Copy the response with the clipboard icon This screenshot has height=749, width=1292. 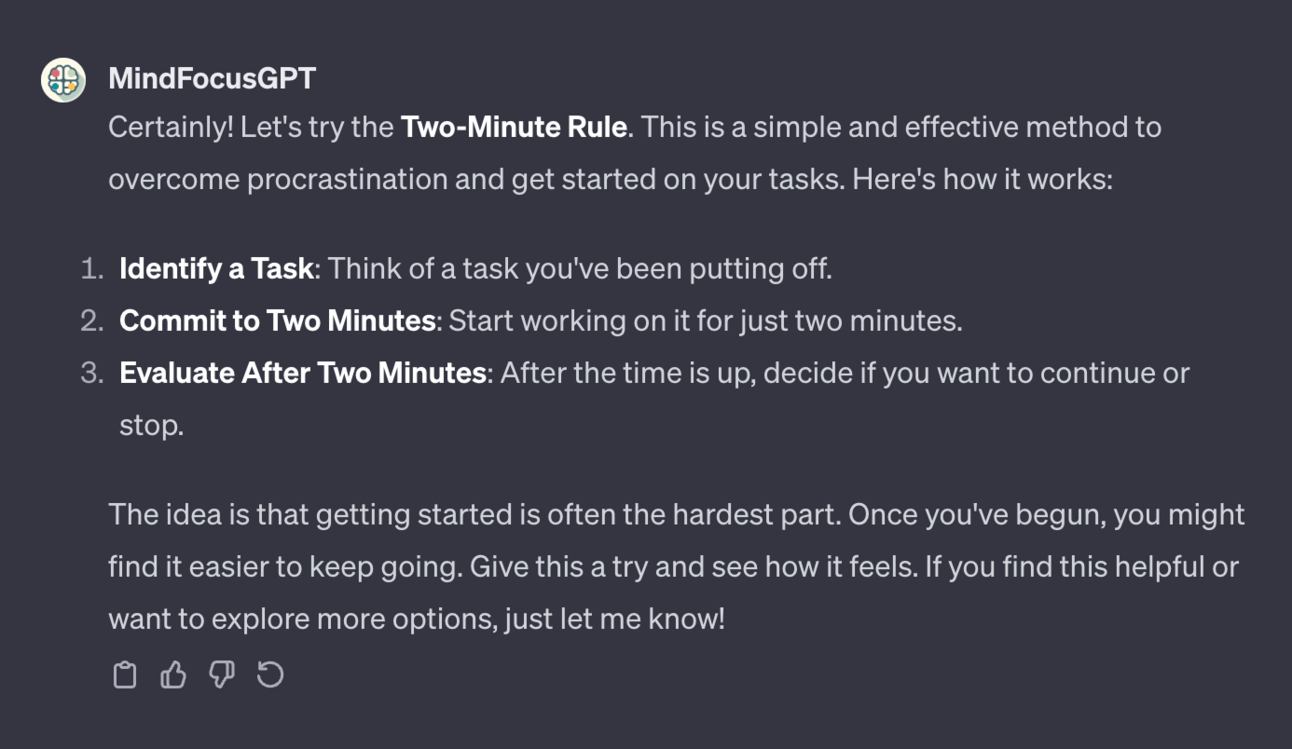124,675
